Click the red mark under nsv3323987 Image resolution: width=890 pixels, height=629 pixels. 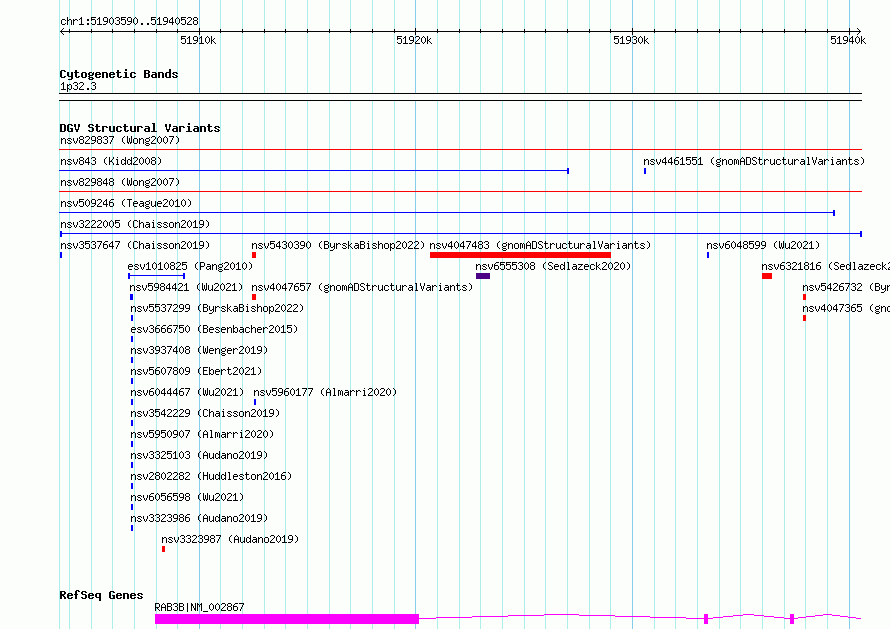tap(163, 549)
